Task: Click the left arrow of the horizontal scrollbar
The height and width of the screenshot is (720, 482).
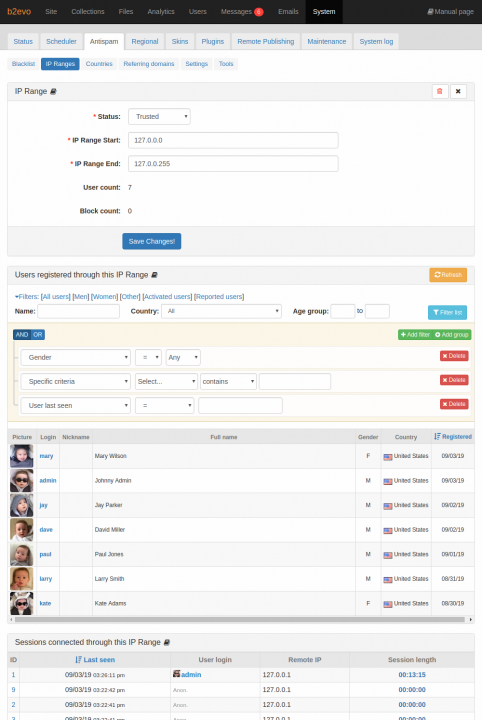Action: [11, 619]
